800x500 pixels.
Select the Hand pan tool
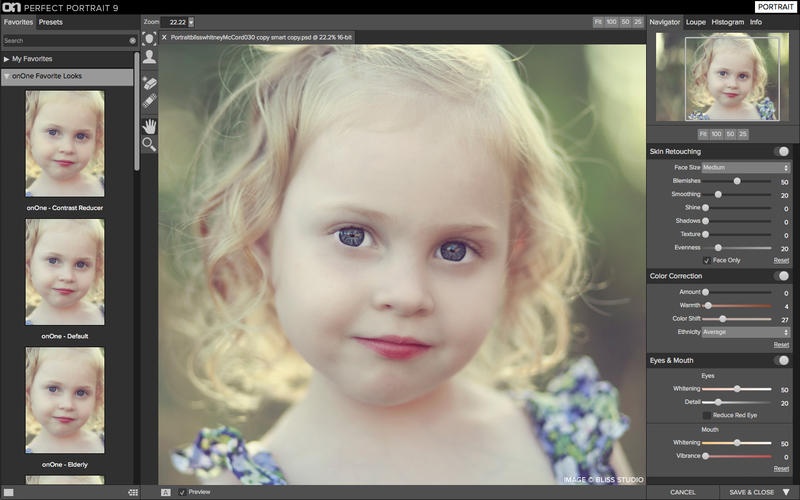pyautogui.click(x=149, y=126)
